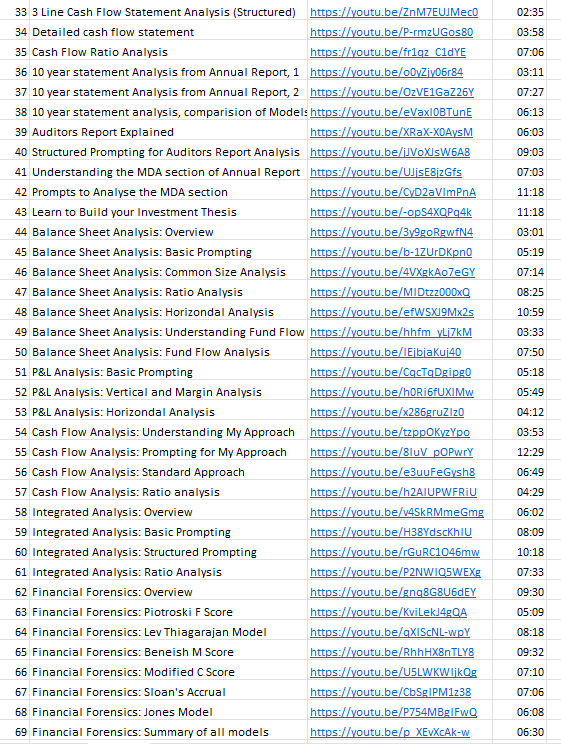
Task: Open the link https://youtu.be/4VXgkAo7eGY
Action: coord(393,272)
